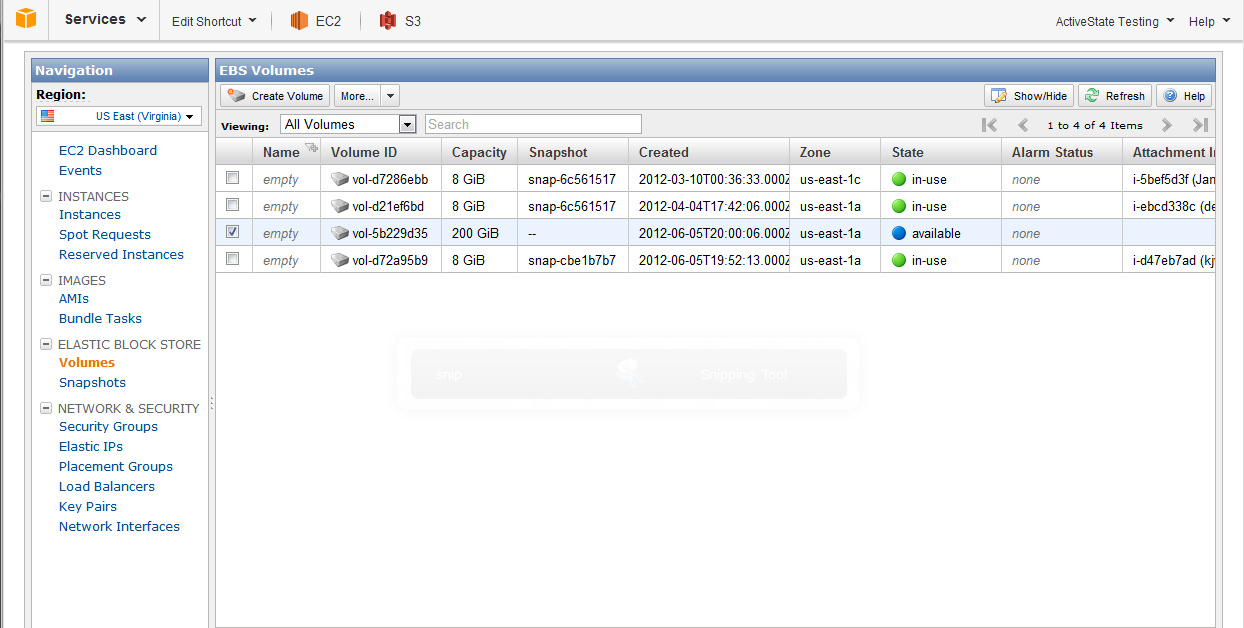Tick the checkbox for vol-d21ef6bd
Viewport: 1244px width, 628px height.
233,205
